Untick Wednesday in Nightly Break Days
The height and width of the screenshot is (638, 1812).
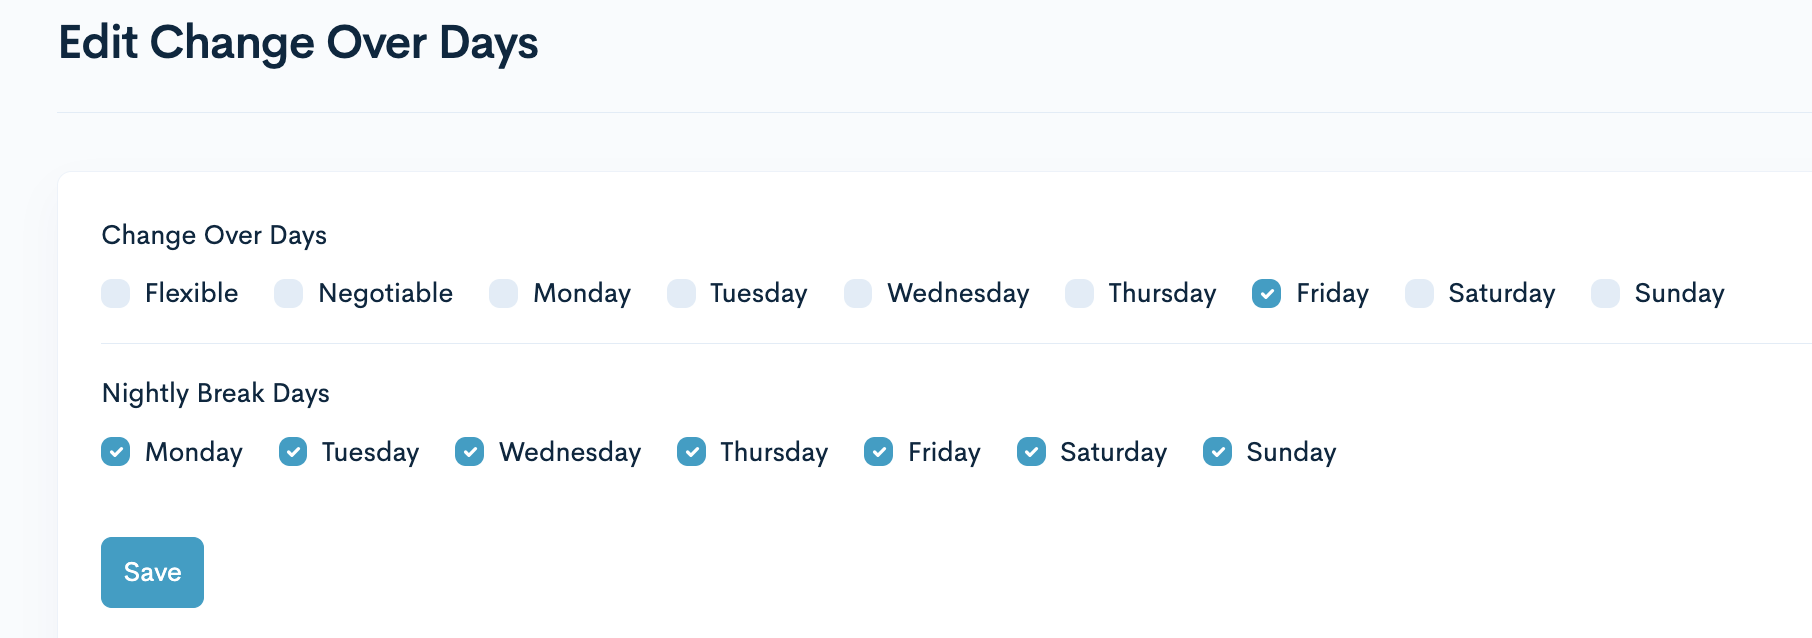(470, 452)
